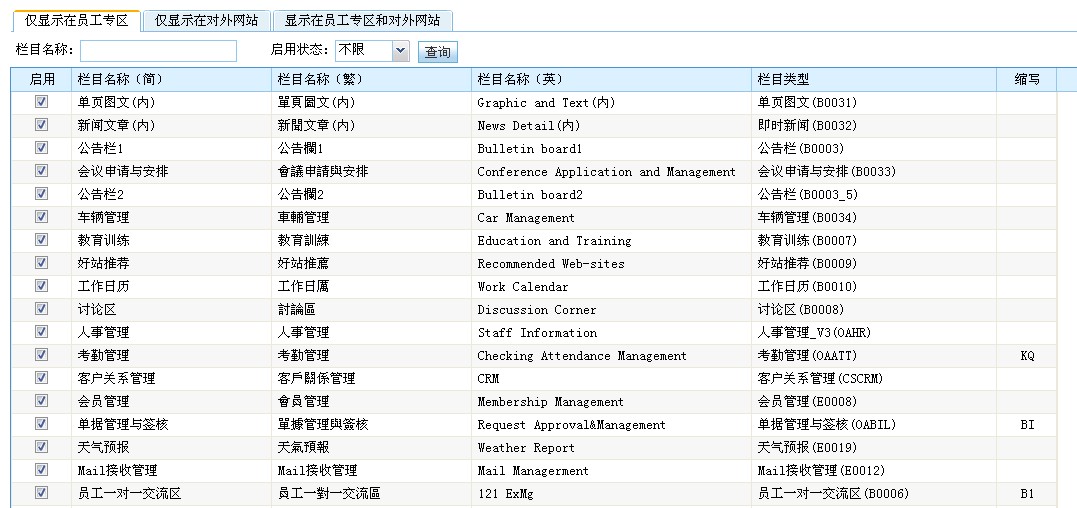This screenshot has width=1077, height=508.
Task: Select the 仅显示在员工专区 tab
Action: click(76, 20)
